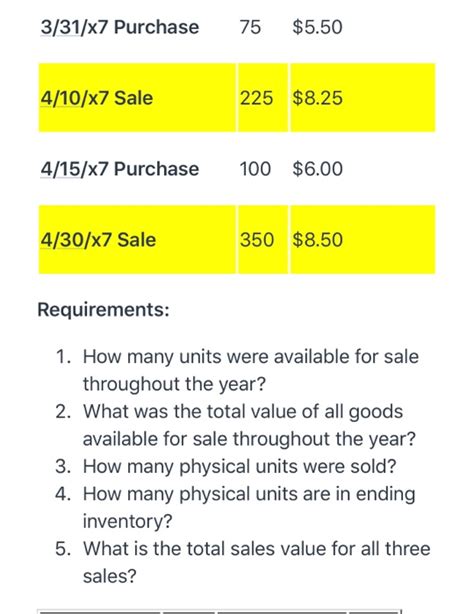Screen dimensions: 474x614
Task: Click the $6.00 price cell
Action: (x=317, y=169)
